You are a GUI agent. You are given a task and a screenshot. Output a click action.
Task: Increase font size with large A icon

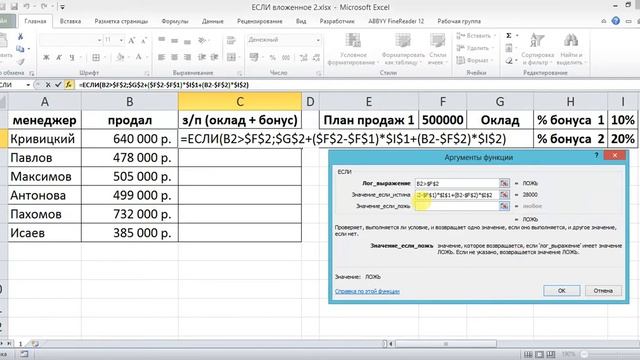coord(131,40)
